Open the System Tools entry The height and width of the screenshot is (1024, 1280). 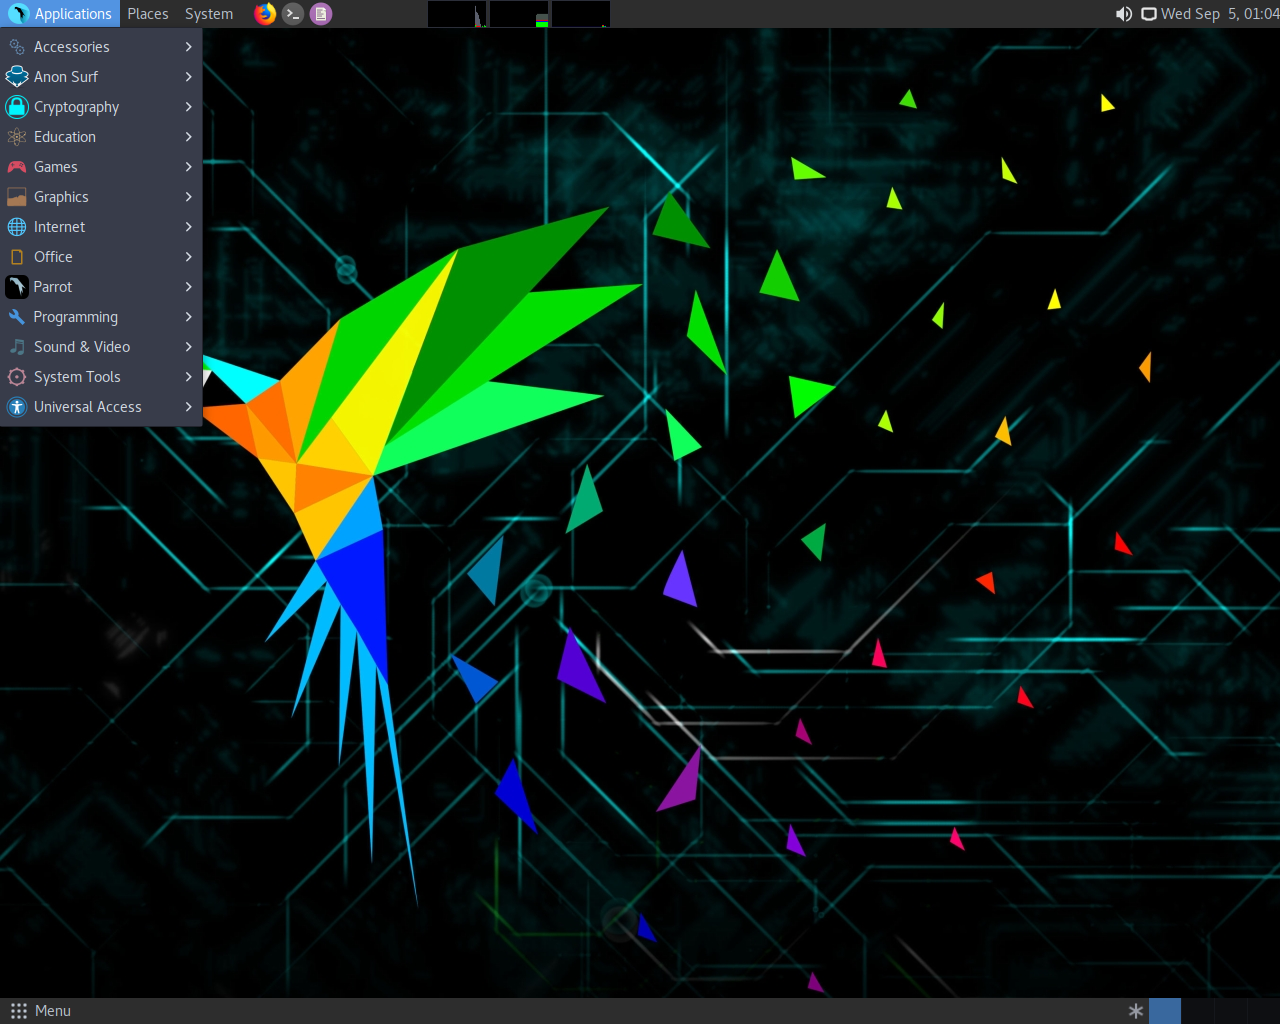(x=101, y=377)
